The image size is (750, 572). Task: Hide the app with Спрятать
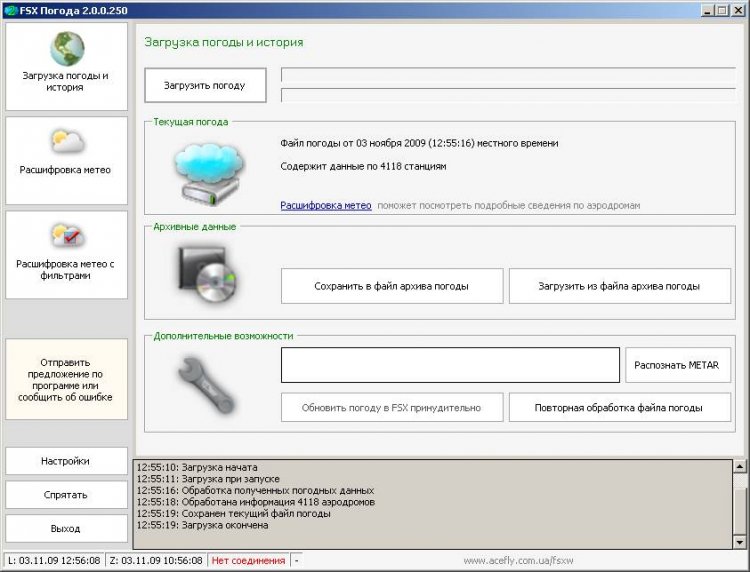66,494
